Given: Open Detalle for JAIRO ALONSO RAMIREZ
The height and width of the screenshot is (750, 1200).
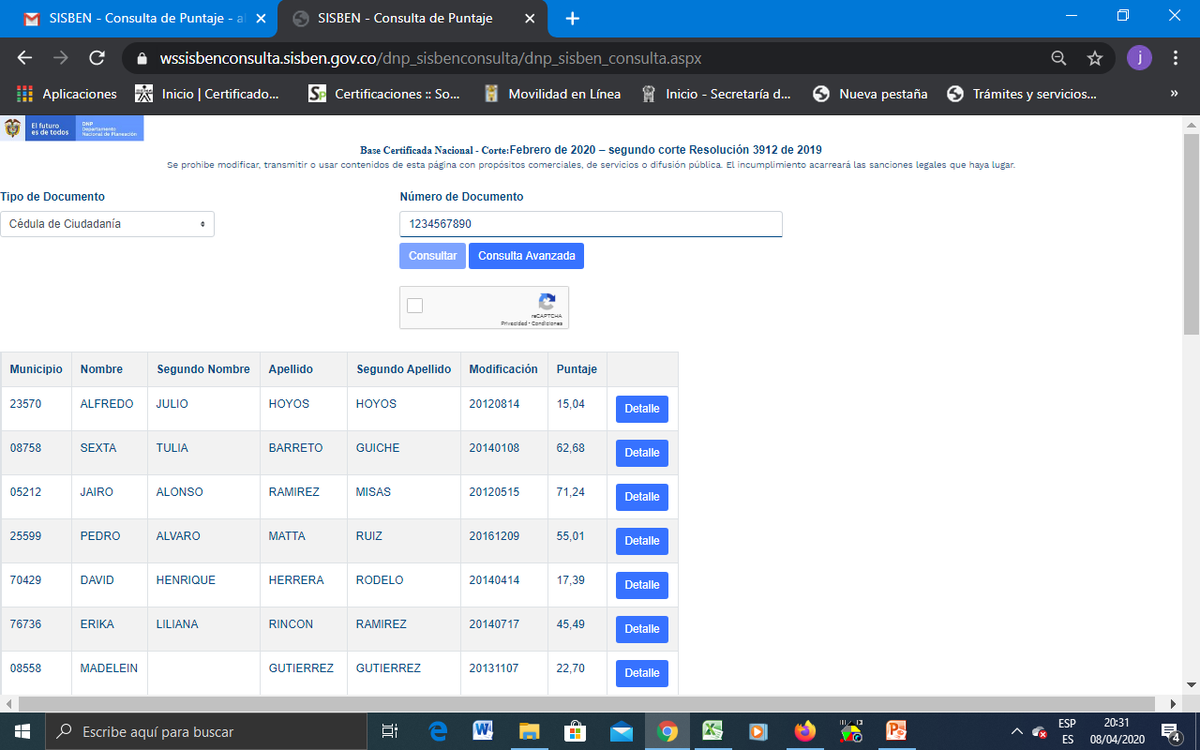Looking at the screenshot, I should tap(642, 497).
